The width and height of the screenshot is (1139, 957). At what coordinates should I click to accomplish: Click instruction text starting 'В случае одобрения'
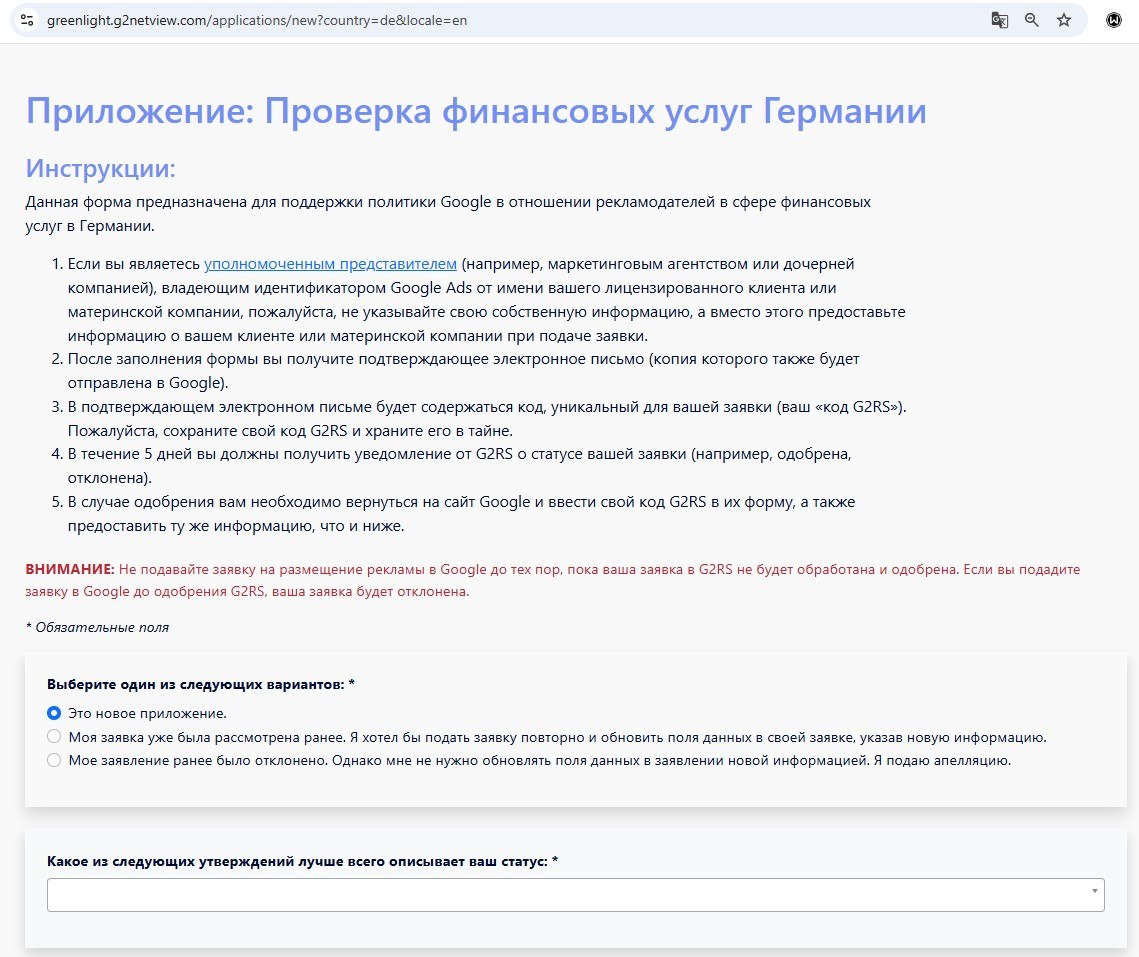[461, 514]
